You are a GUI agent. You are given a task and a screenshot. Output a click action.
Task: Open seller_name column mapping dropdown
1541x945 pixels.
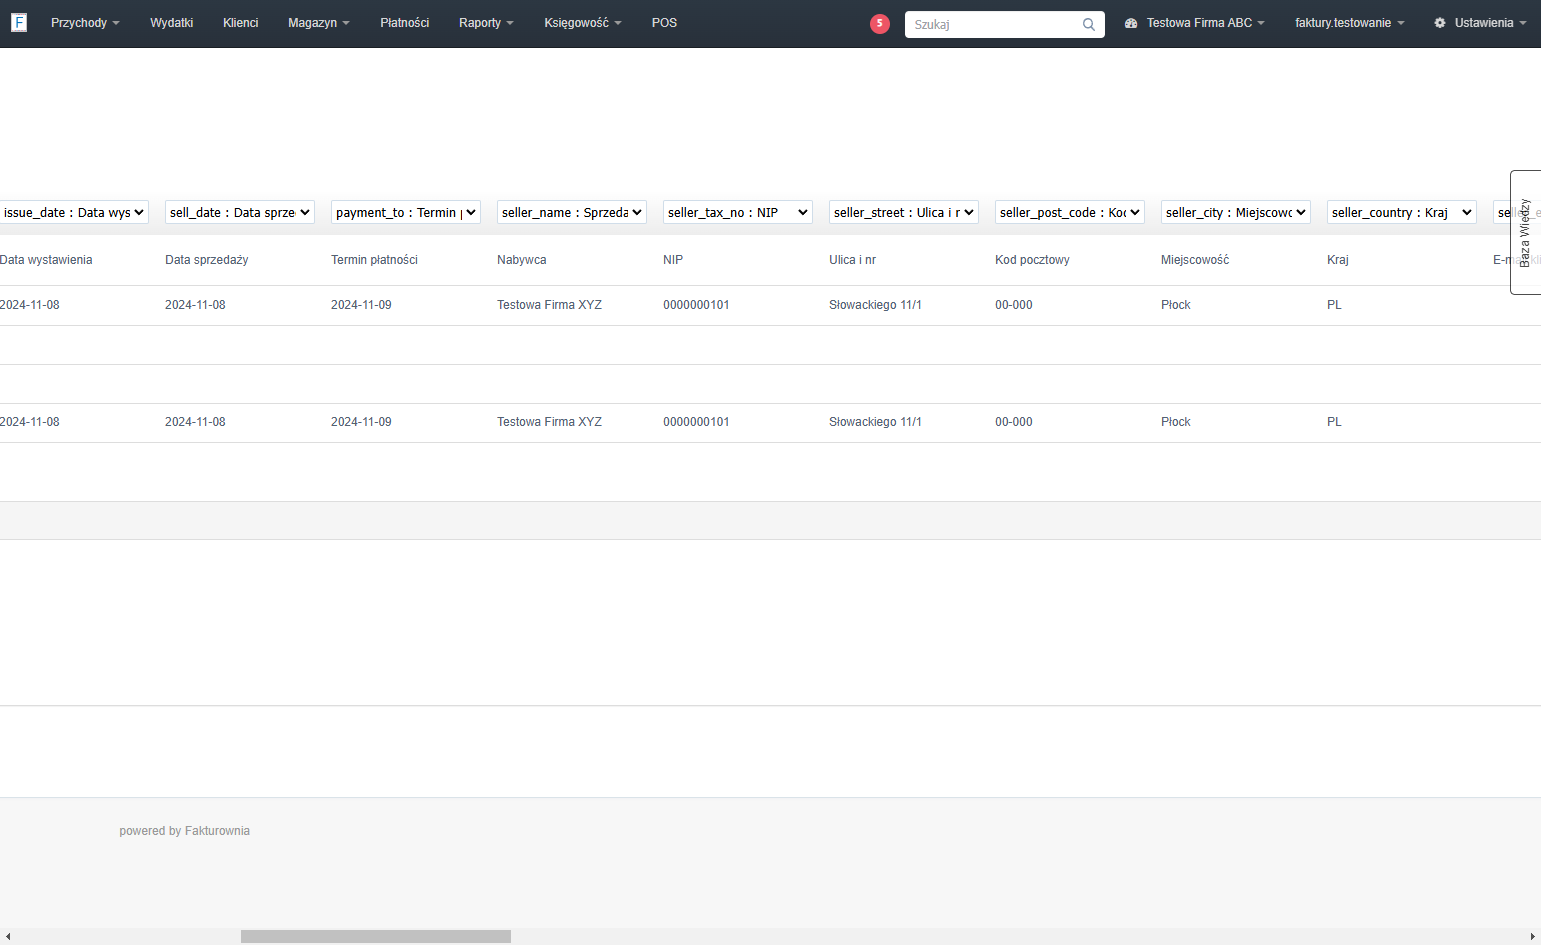[x=572, y=212]
